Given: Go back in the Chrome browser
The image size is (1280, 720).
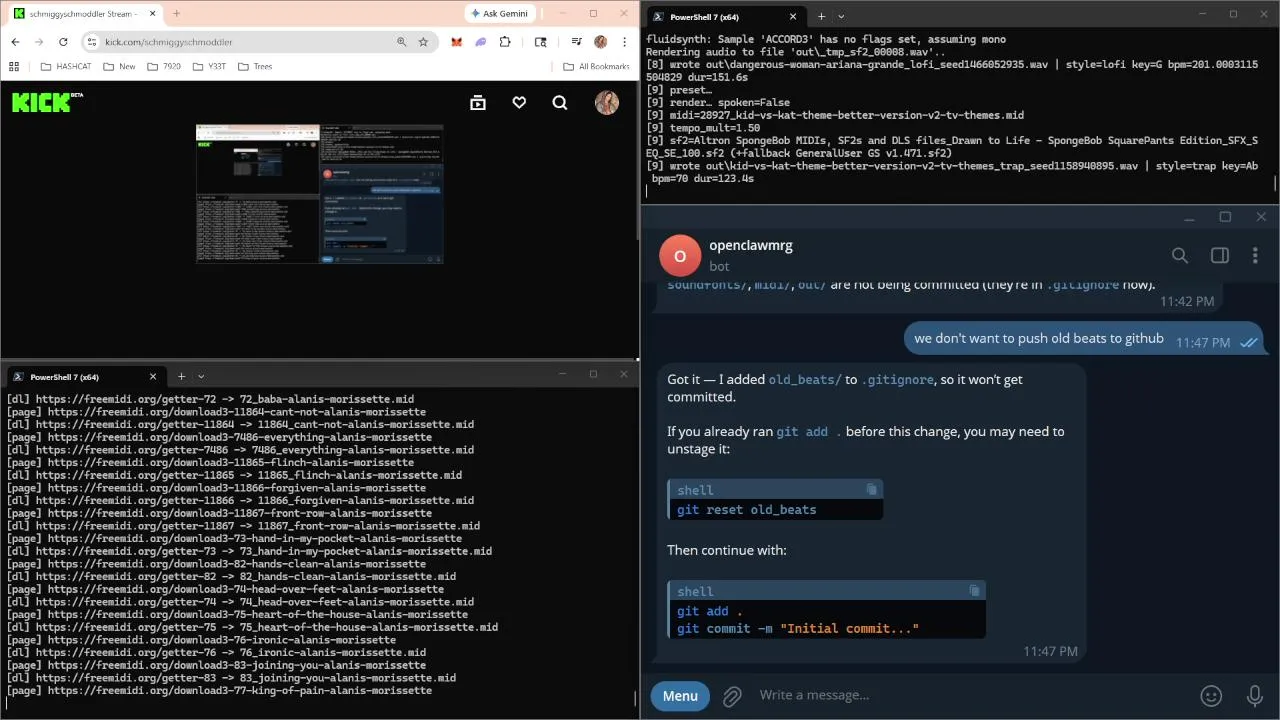Looking at the screenshot, I should 15,42.
